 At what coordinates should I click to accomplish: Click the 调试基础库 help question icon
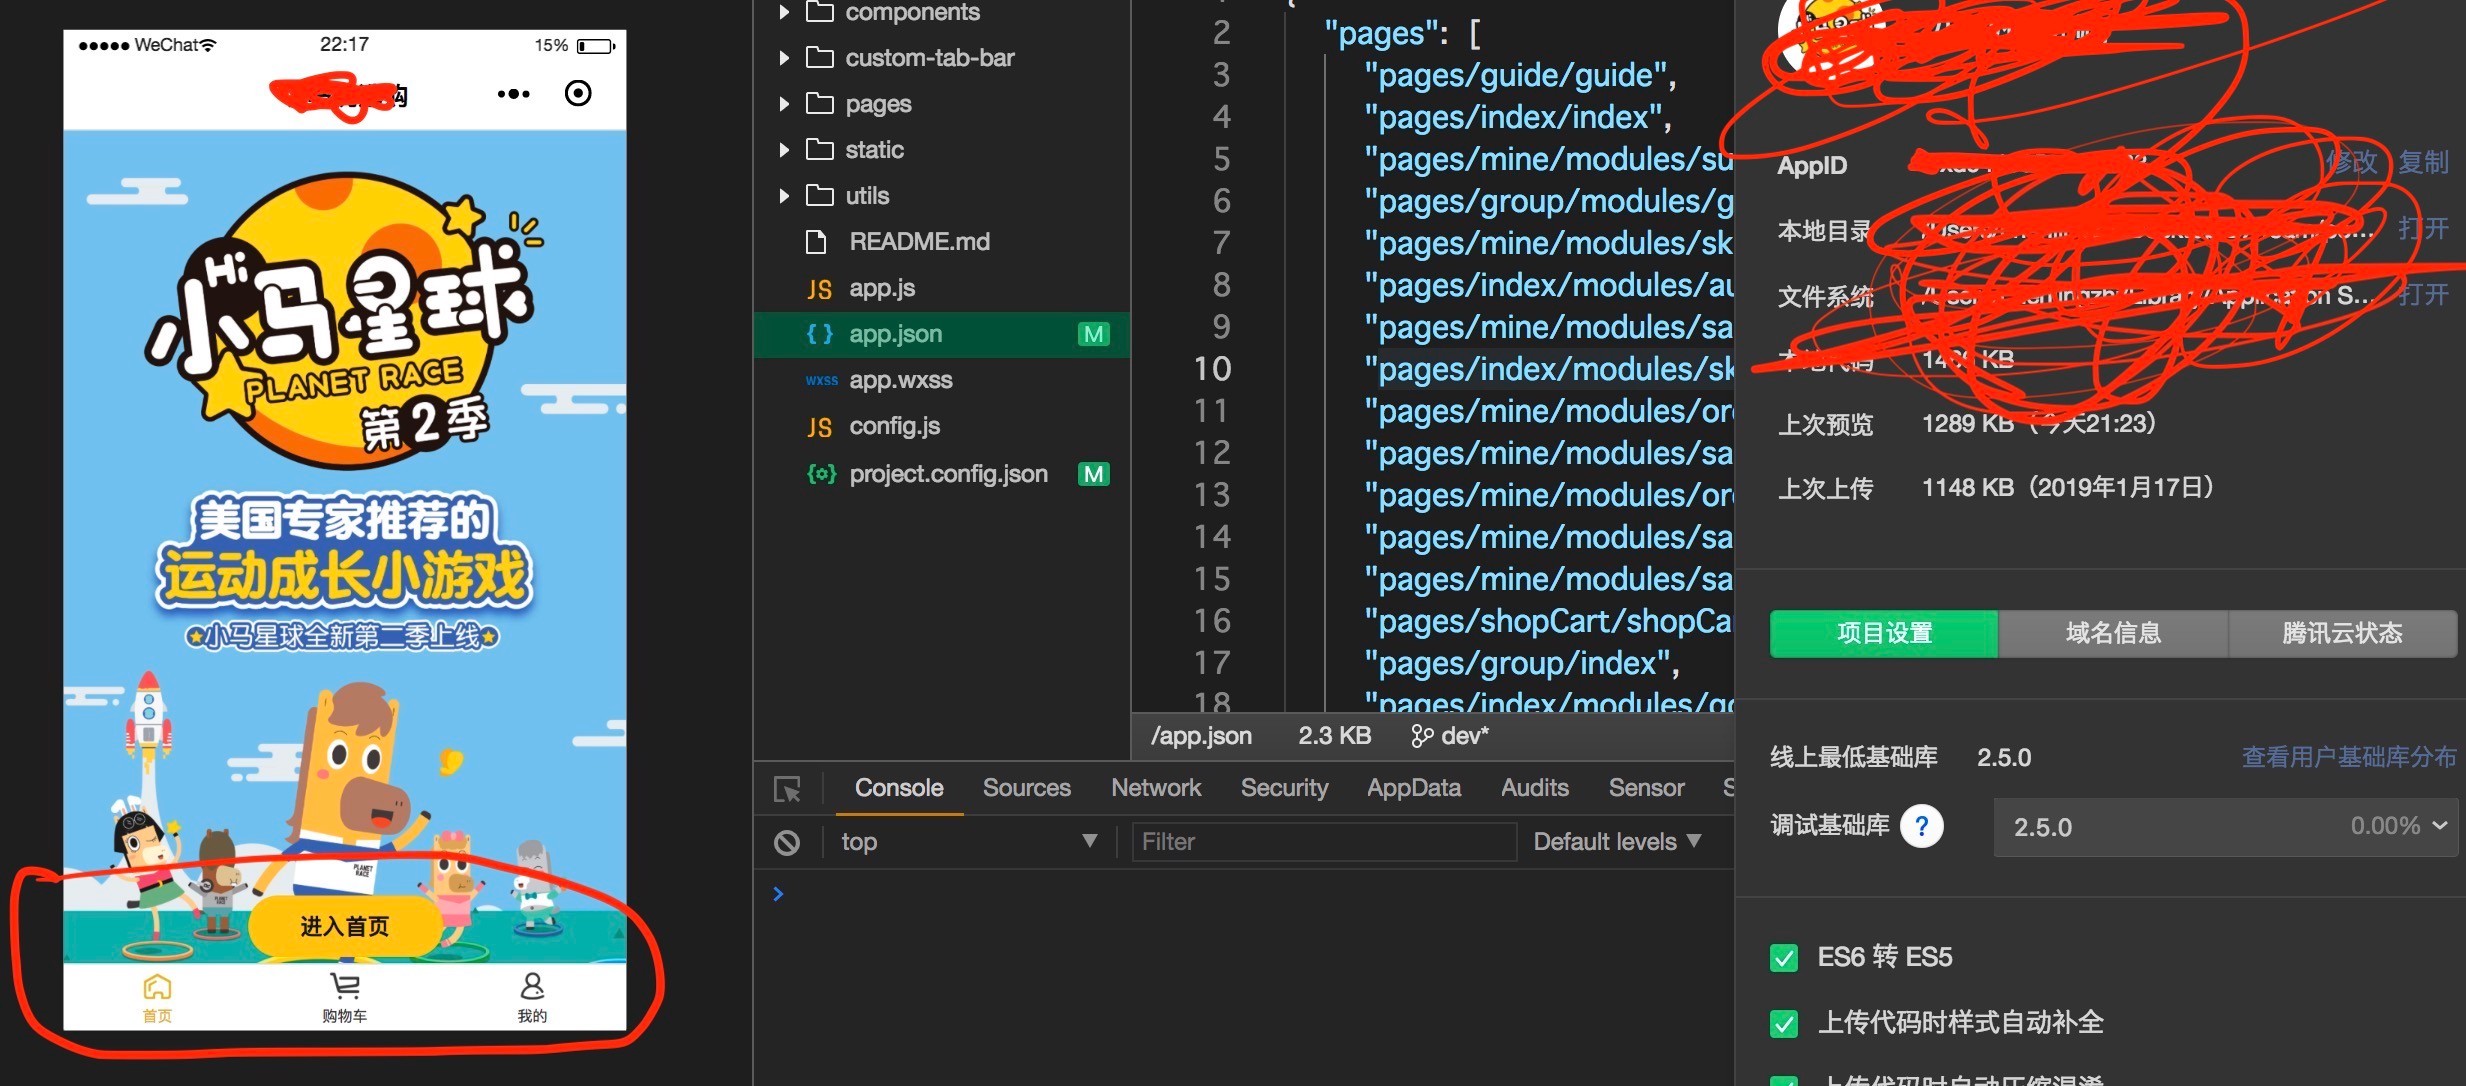[x=1921, y=827]
